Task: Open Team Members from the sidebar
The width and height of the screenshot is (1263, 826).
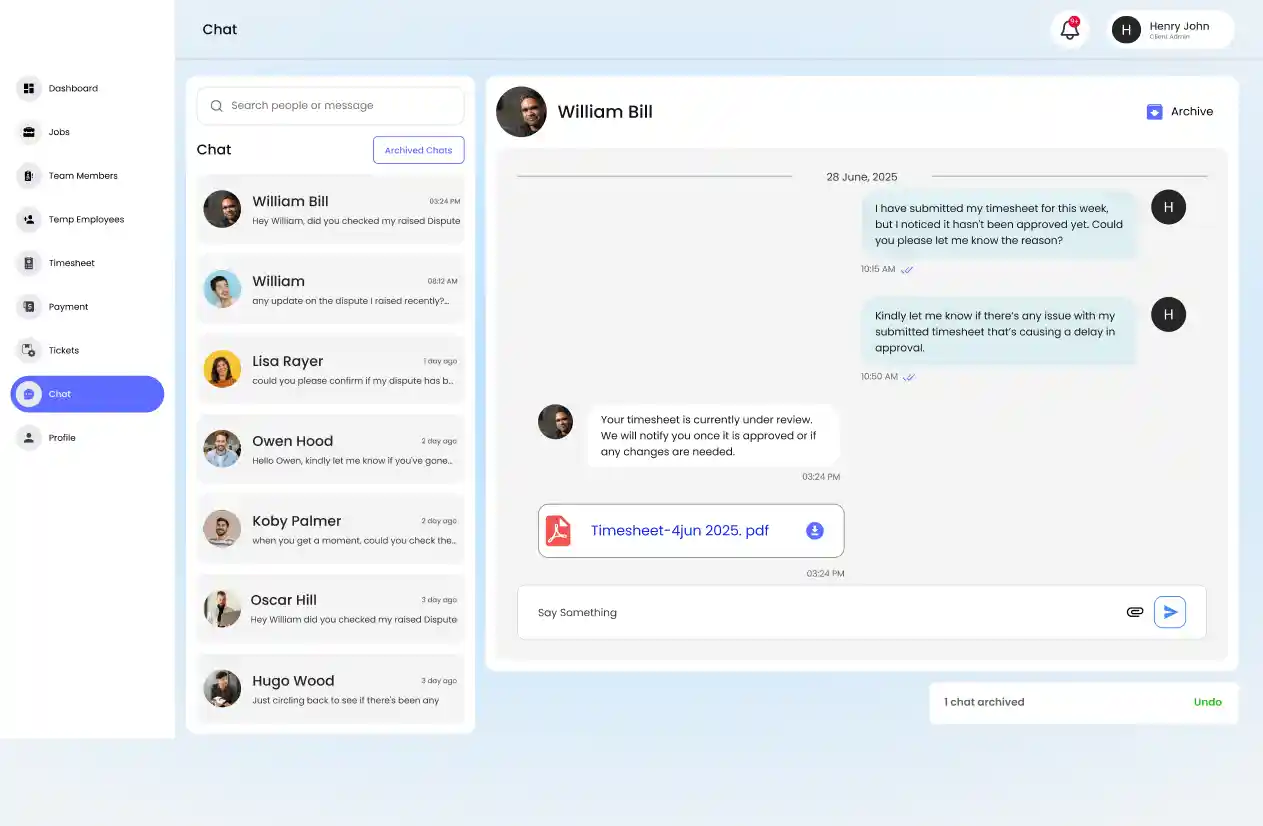Action: pyautogui.click(x=28, y=175)
